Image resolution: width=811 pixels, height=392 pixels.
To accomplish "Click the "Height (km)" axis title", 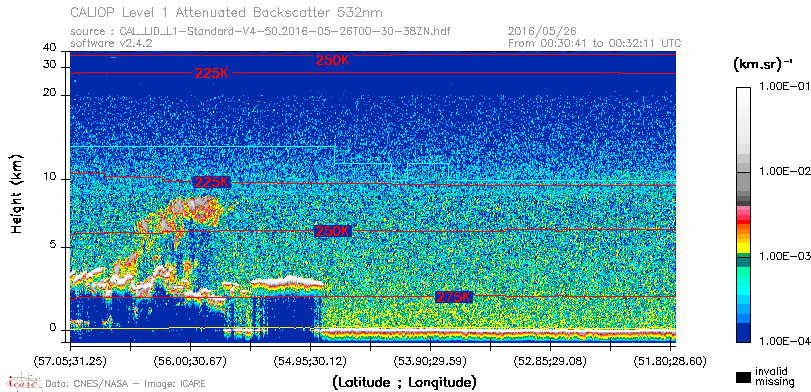I will pyautogui.click(x=17, y=193).
